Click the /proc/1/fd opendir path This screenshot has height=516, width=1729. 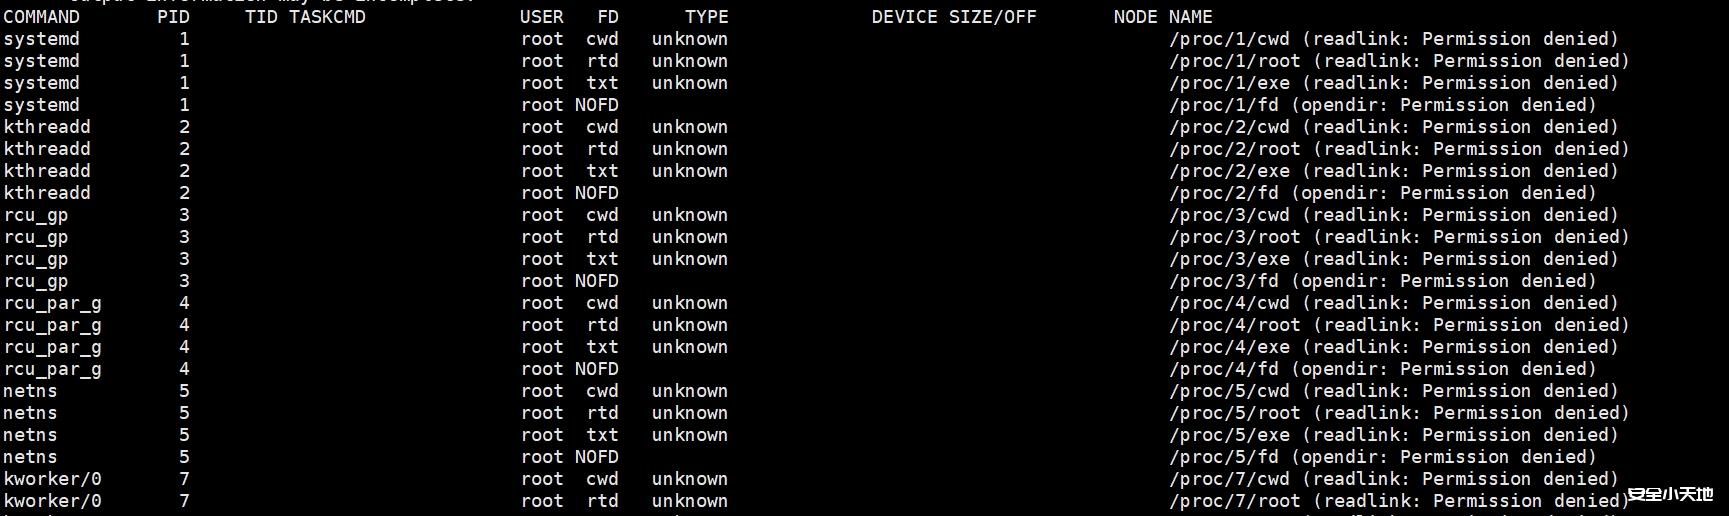pyautogui.click(x=1223, y=105)
